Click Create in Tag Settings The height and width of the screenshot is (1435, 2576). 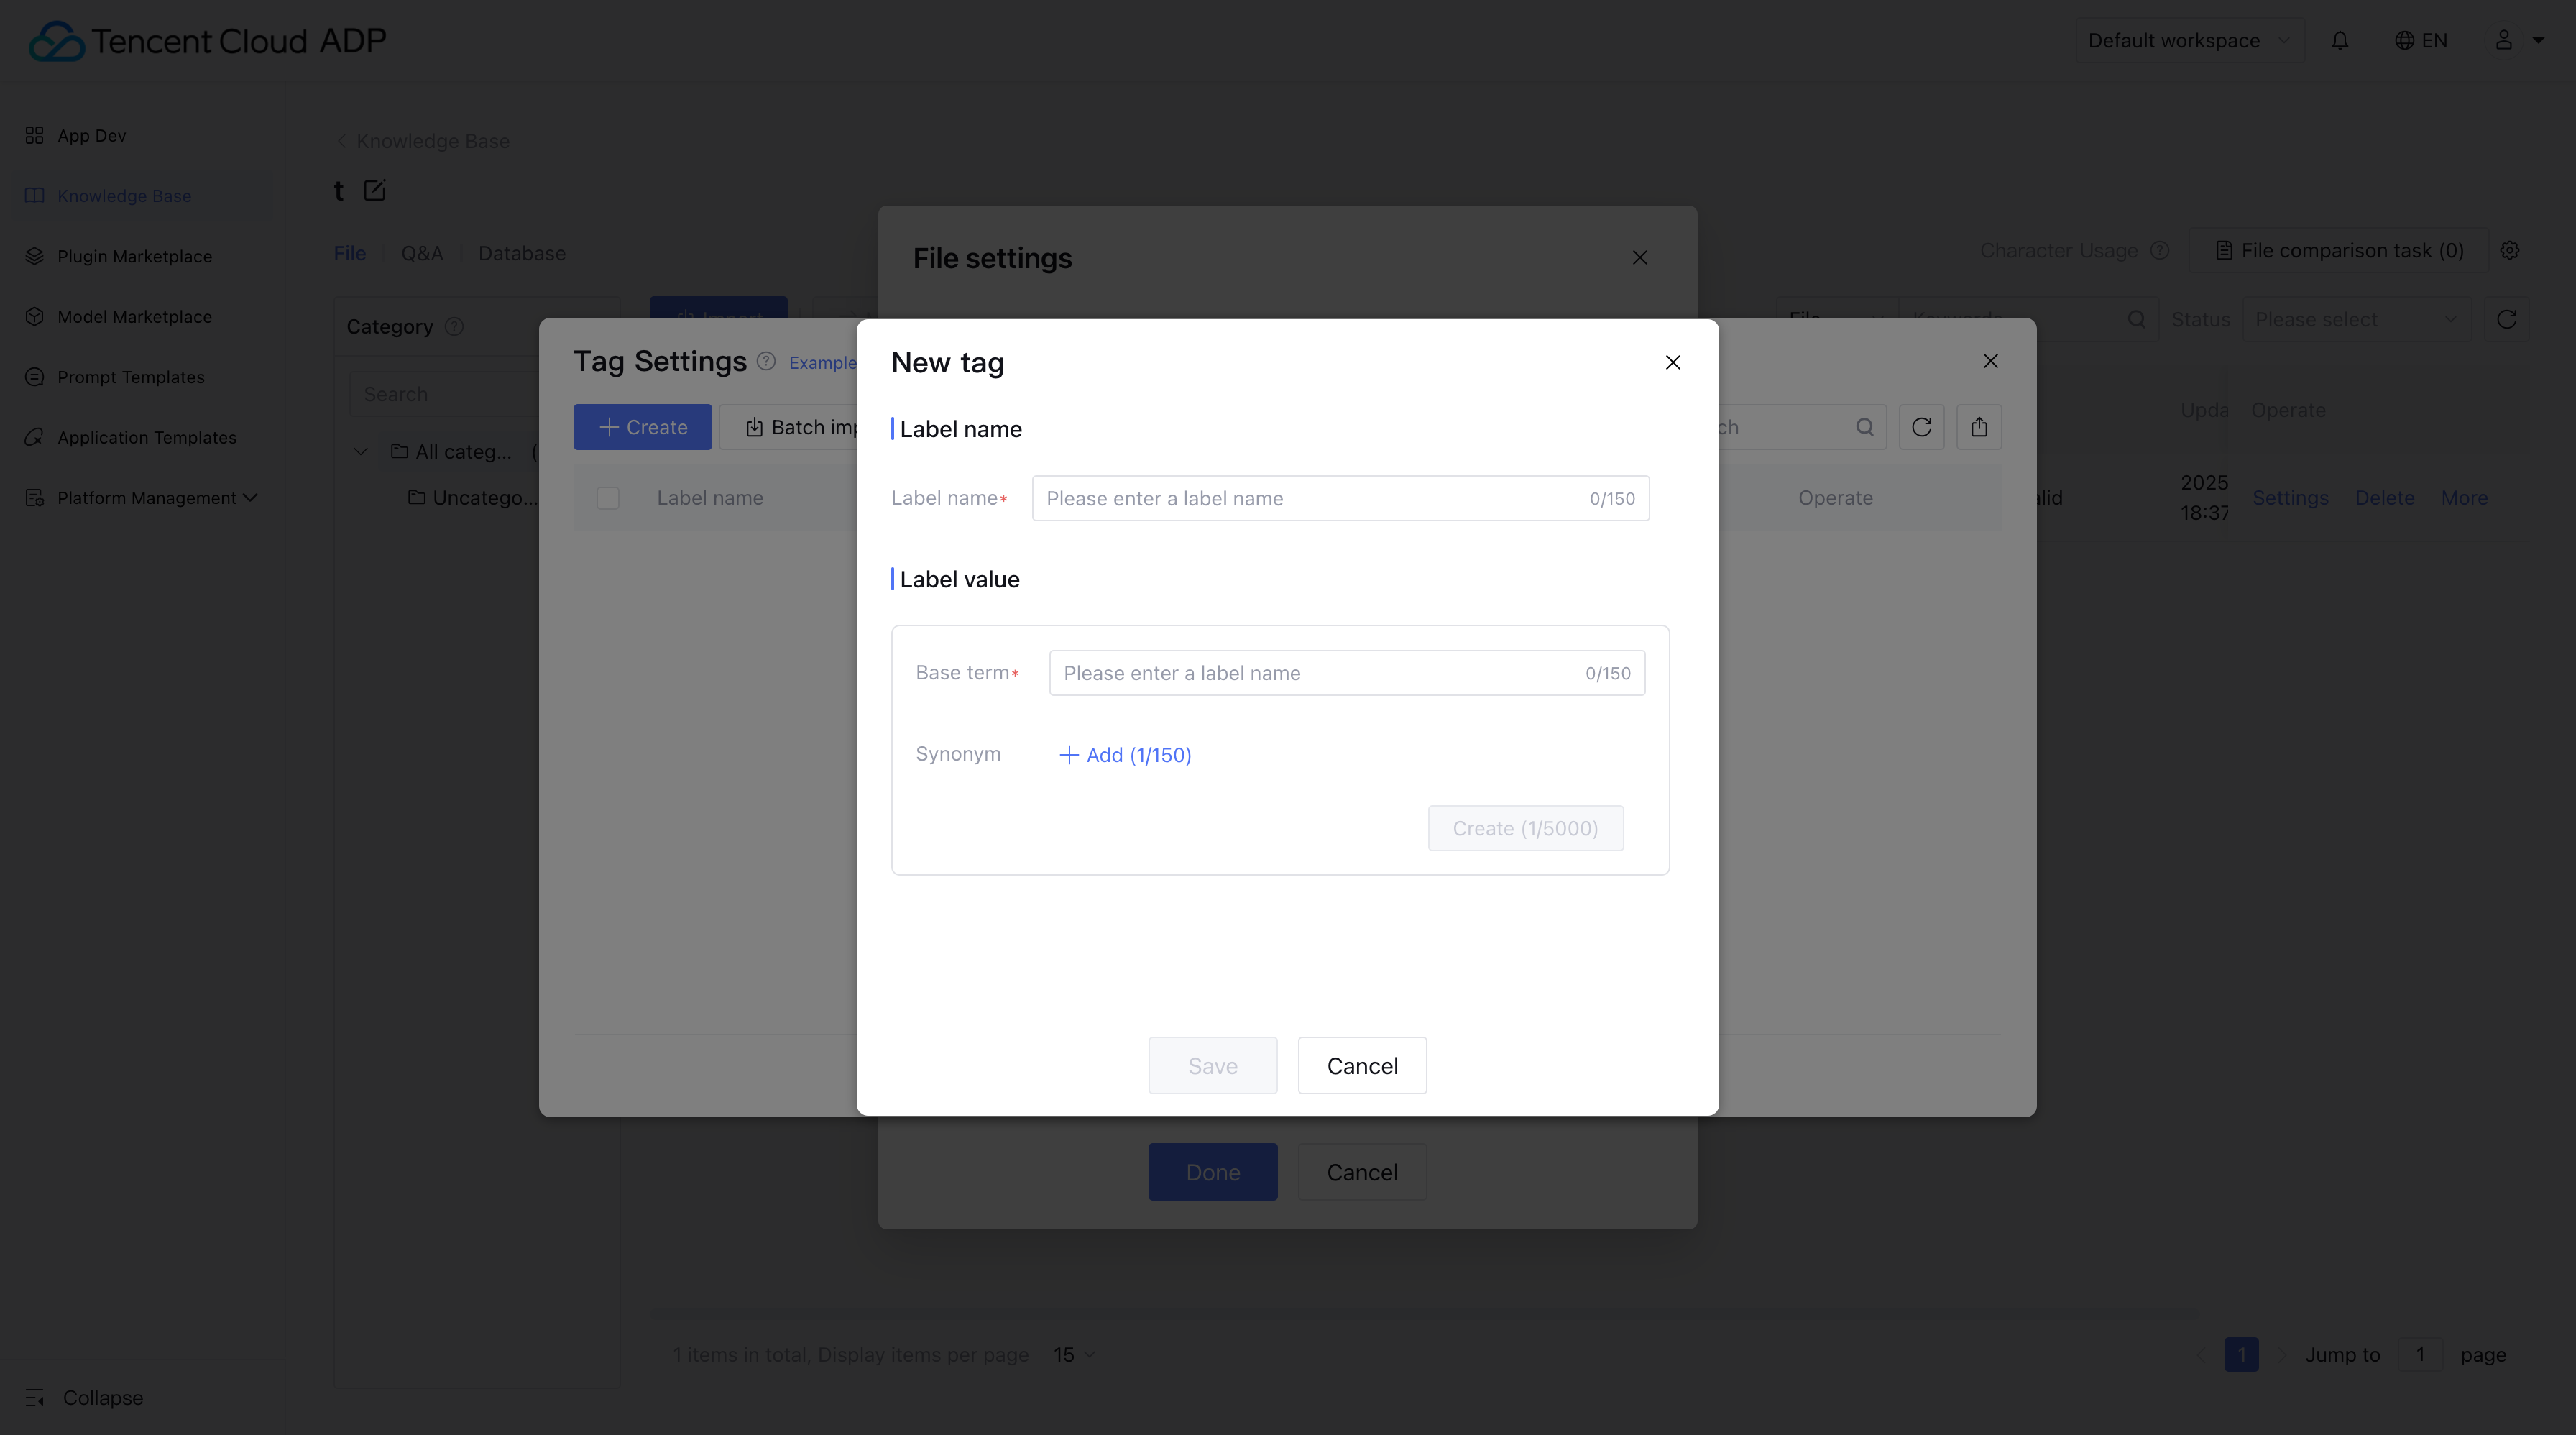tap(643, 427)
